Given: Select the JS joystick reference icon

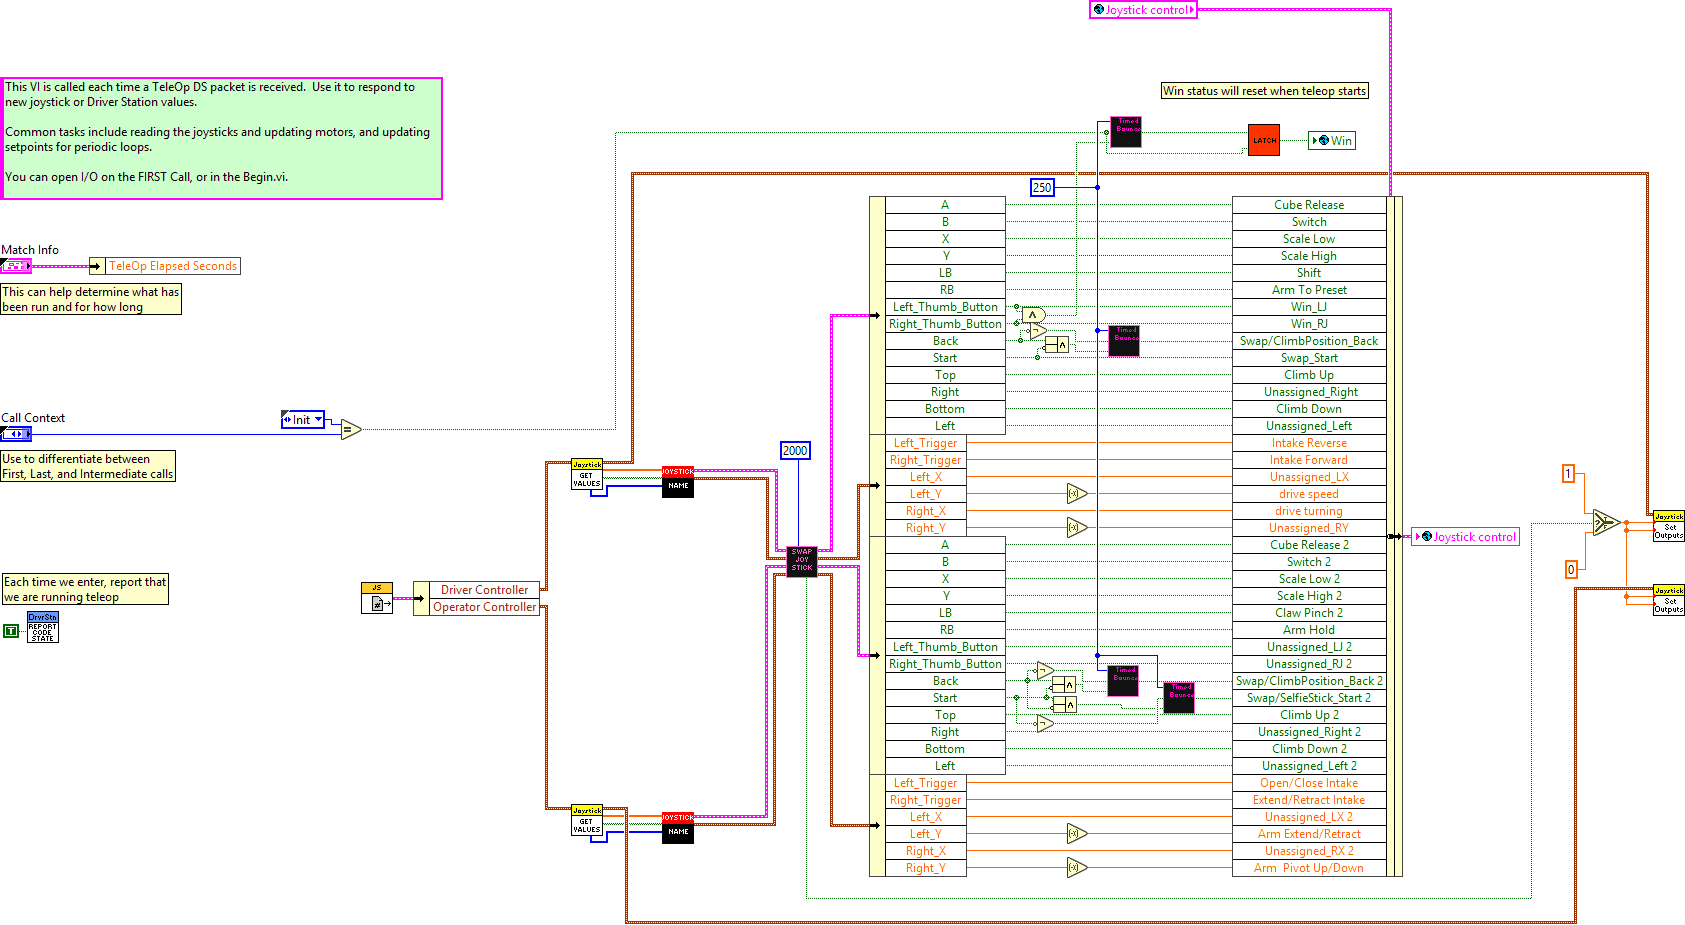Looking at the screenshot, I should coord(376,598).
